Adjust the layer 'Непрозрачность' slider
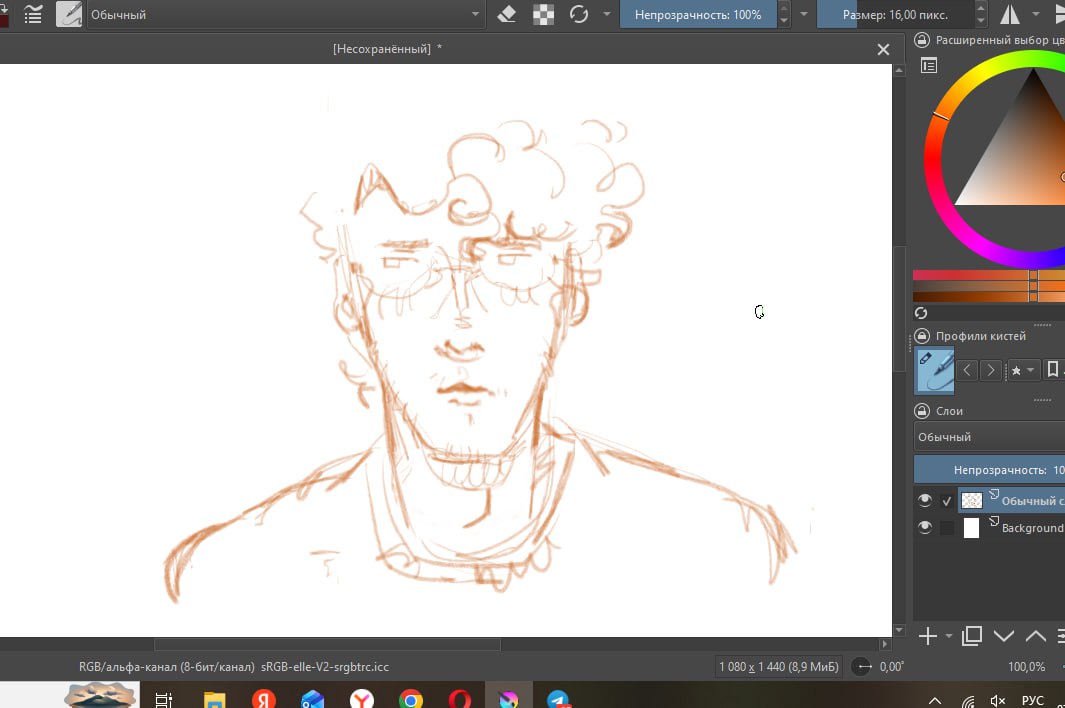Screen dimensions: 1065x708 (989, 470)
